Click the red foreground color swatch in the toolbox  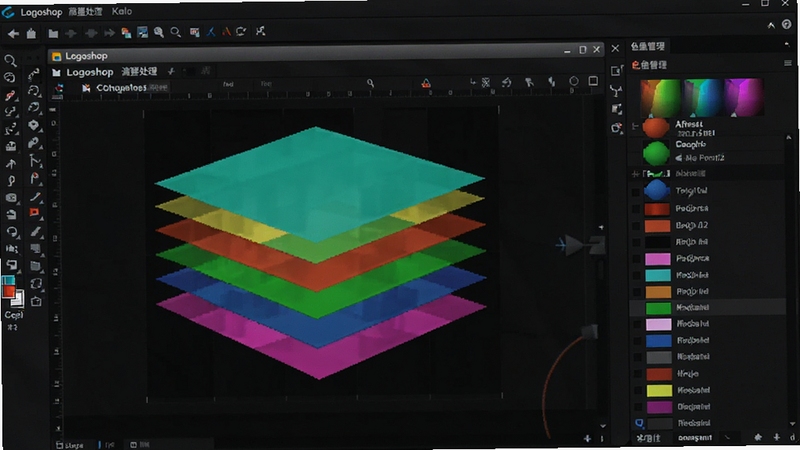(9, 292)
